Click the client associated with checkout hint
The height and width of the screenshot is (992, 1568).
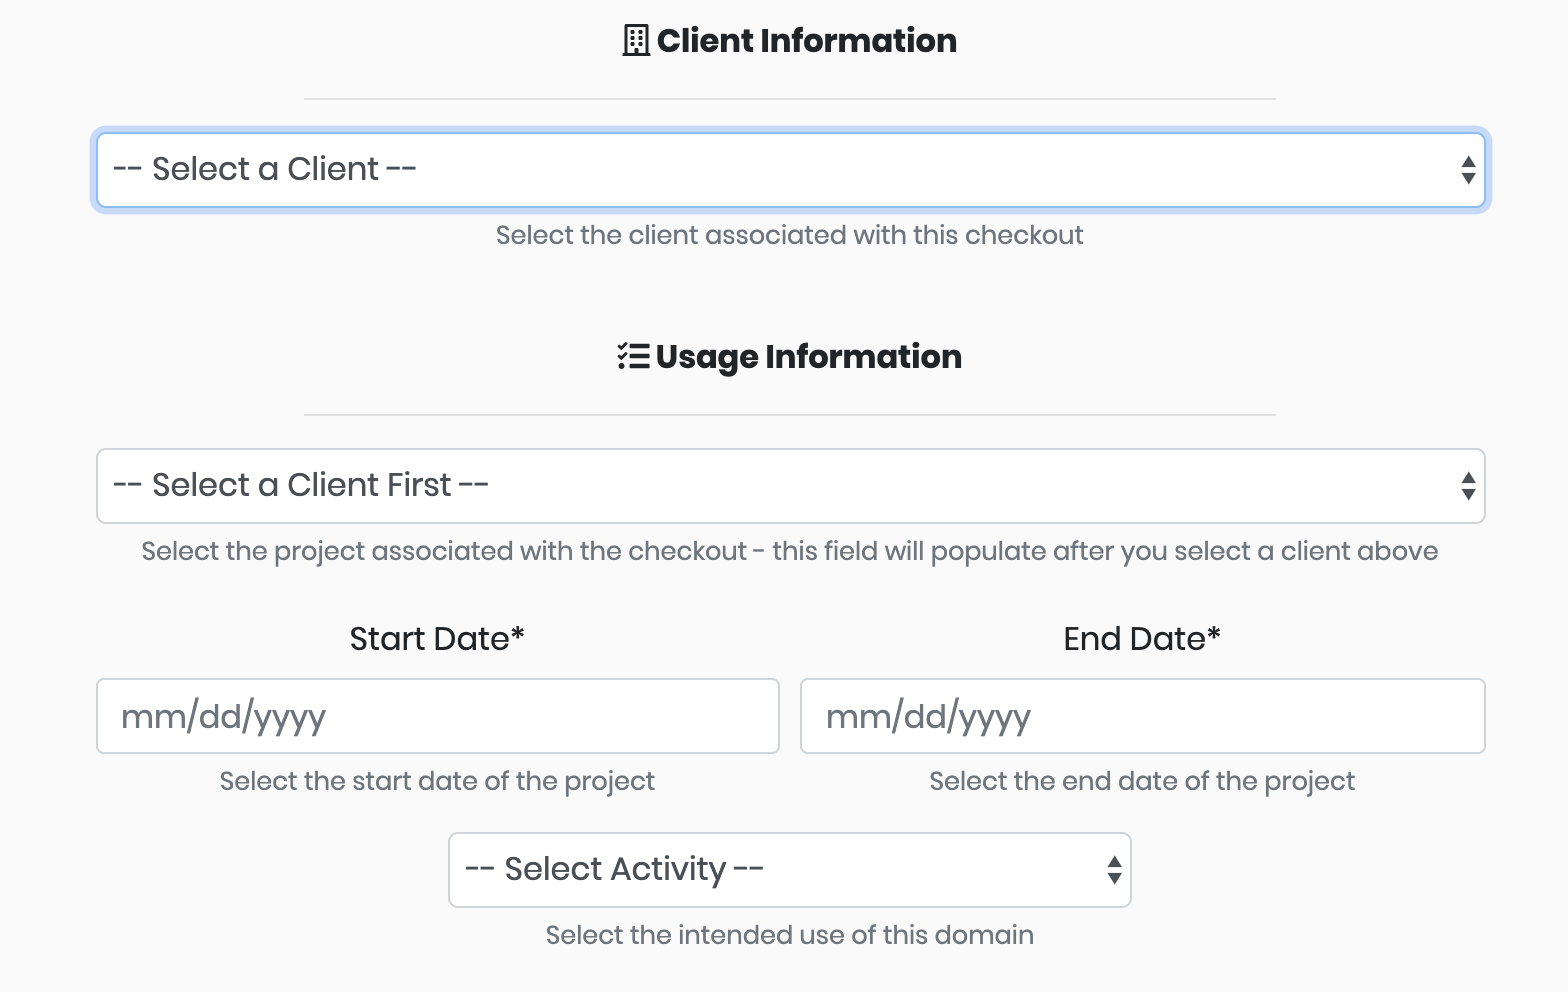click(789, 235)
